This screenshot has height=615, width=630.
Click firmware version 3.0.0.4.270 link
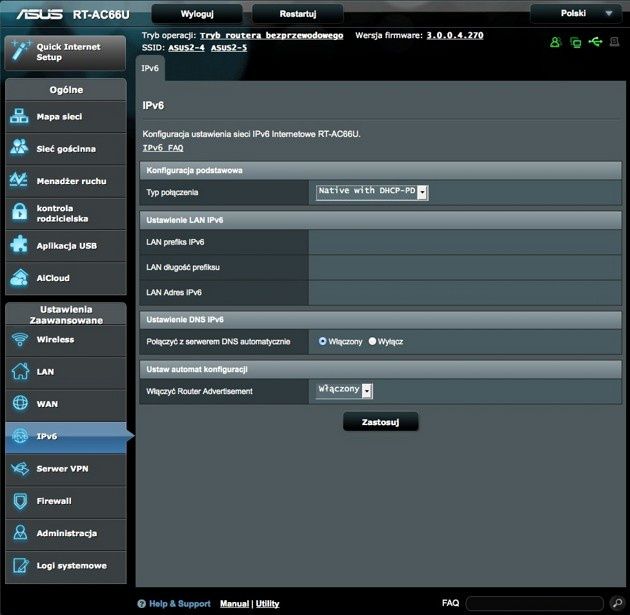455,35
